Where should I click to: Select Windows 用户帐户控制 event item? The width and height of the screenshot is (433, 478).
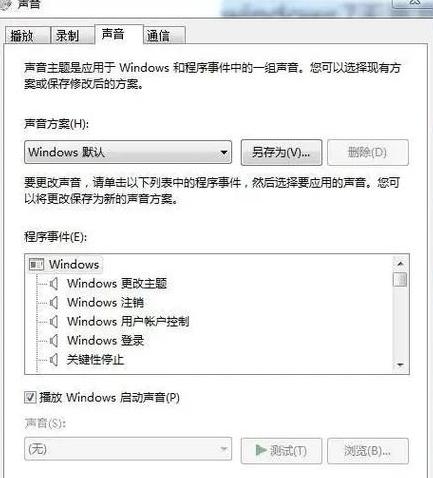click(x=128, y=322)
